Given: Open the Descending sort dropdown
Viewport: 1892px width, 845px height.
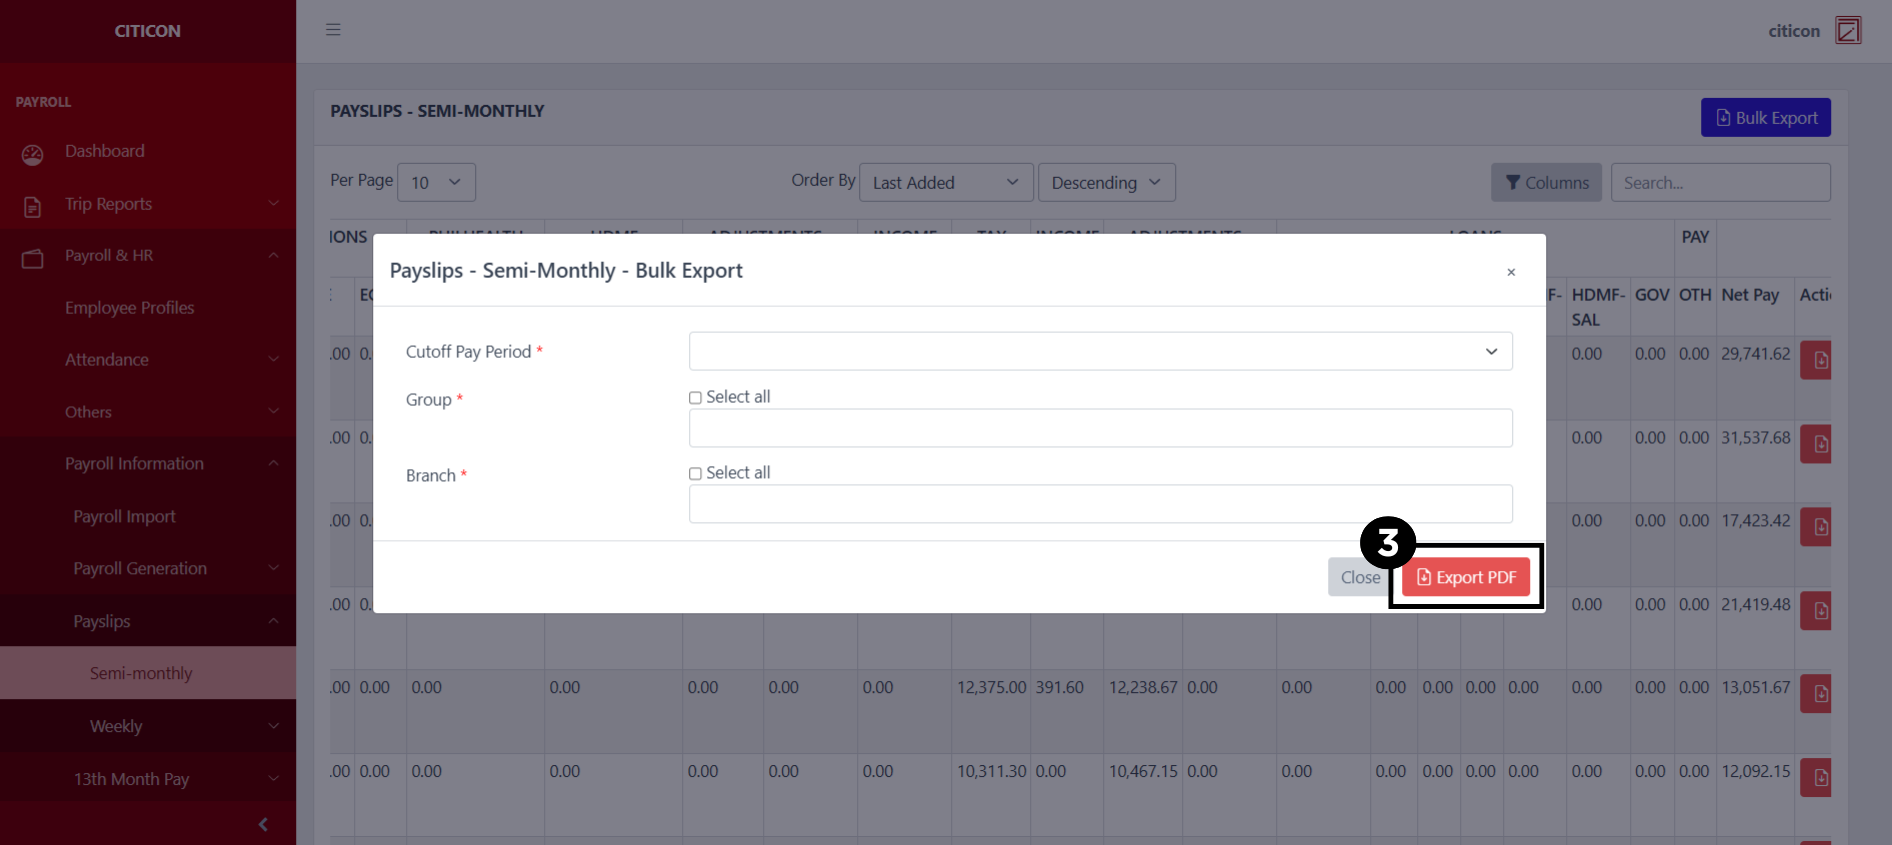Looking at the screenshot, I should point(1107,182).
